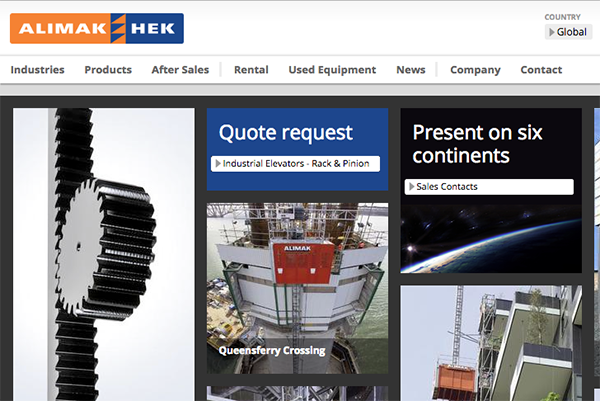
Task: Click the triangle arrow beside Global
Action: [552, 32]
